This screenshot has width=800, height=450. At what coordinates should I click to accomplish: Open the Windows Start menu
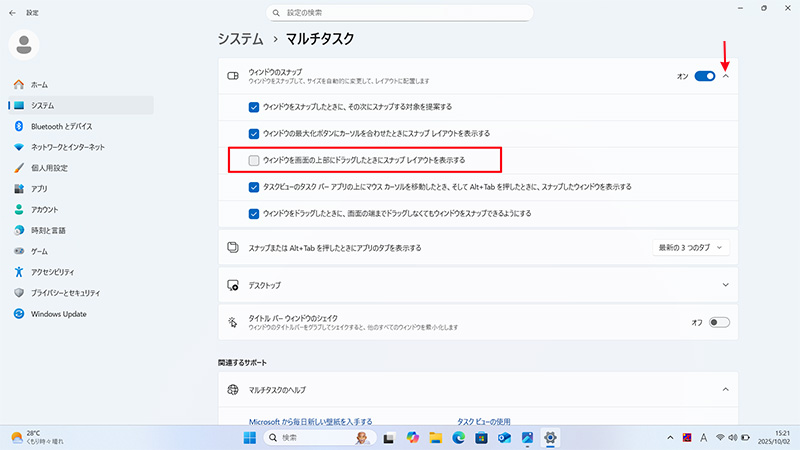point(249,438)
